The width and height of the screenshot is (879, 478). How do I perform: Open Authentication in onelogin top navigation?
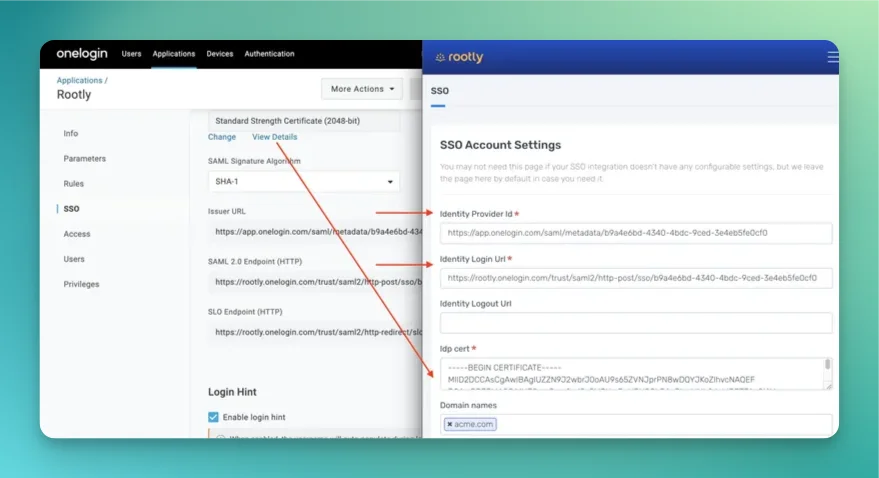coord(269,54)
